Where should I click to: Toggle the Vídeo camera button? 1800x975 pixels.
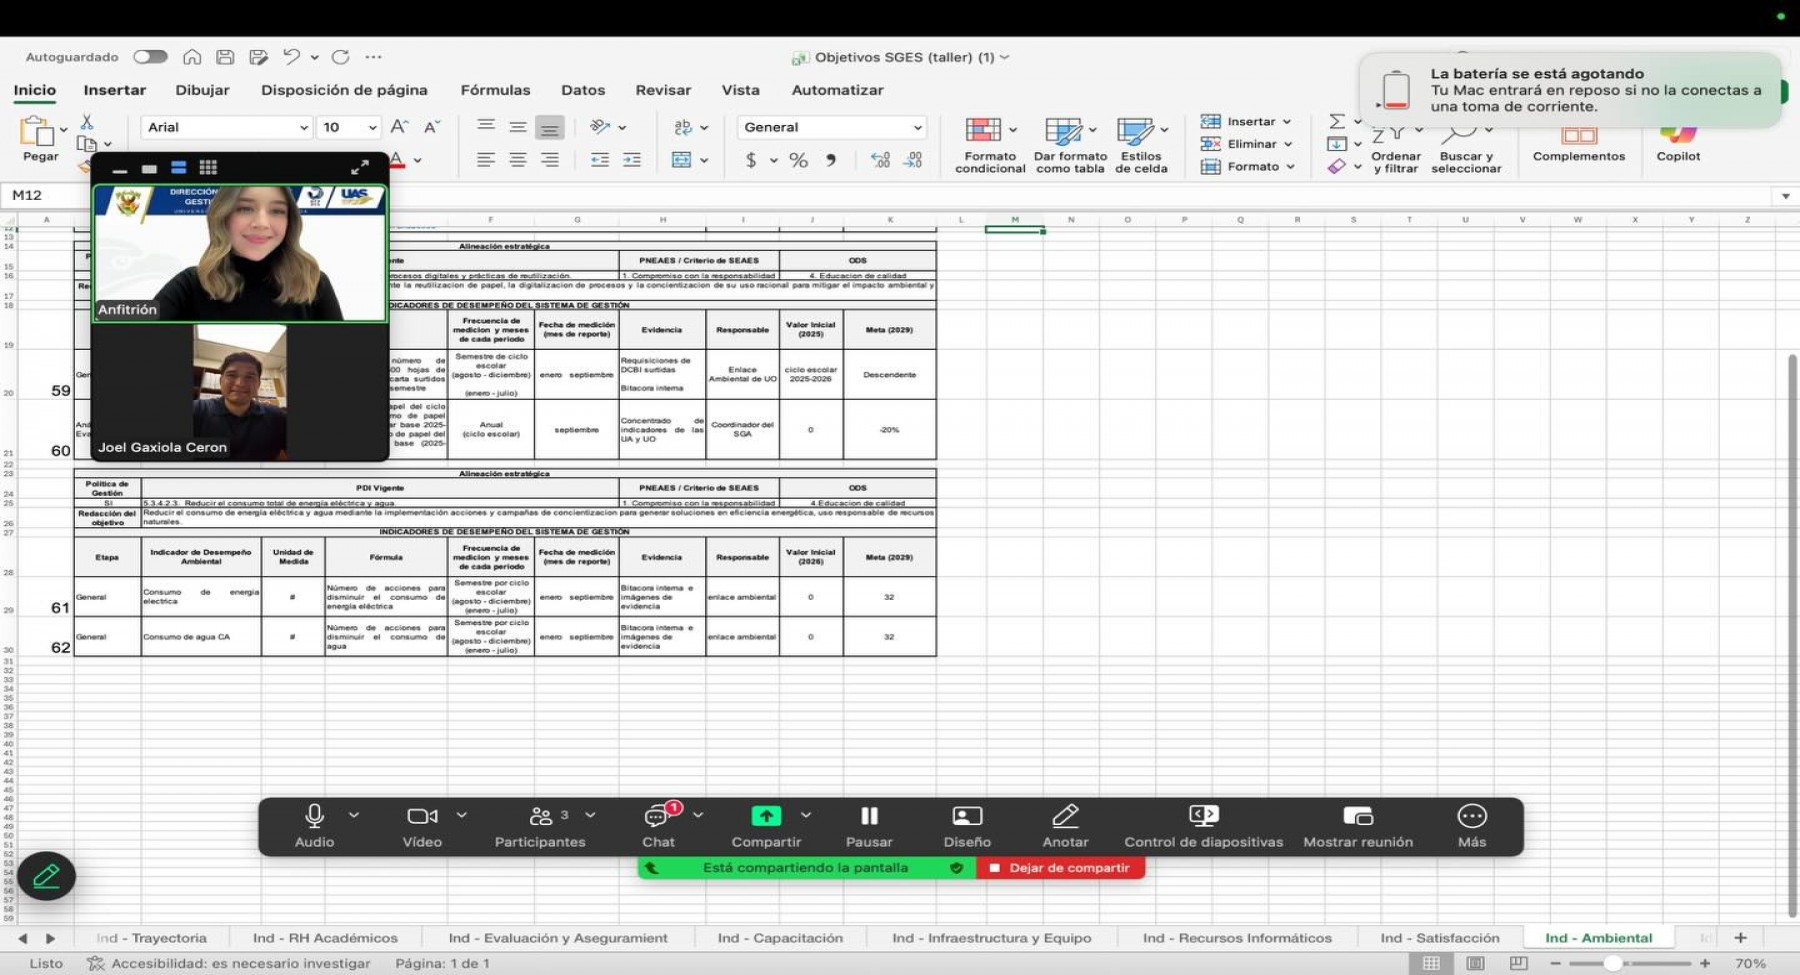point(422,817)
